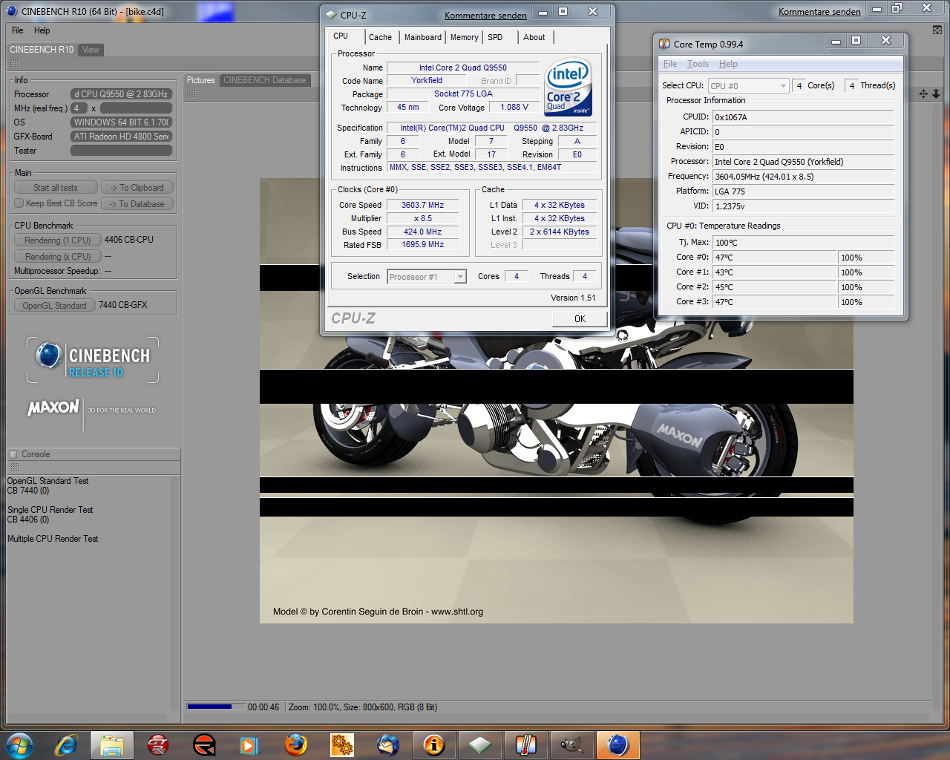Click the To Database button
The image size is (950, 760).
point(137,204)
